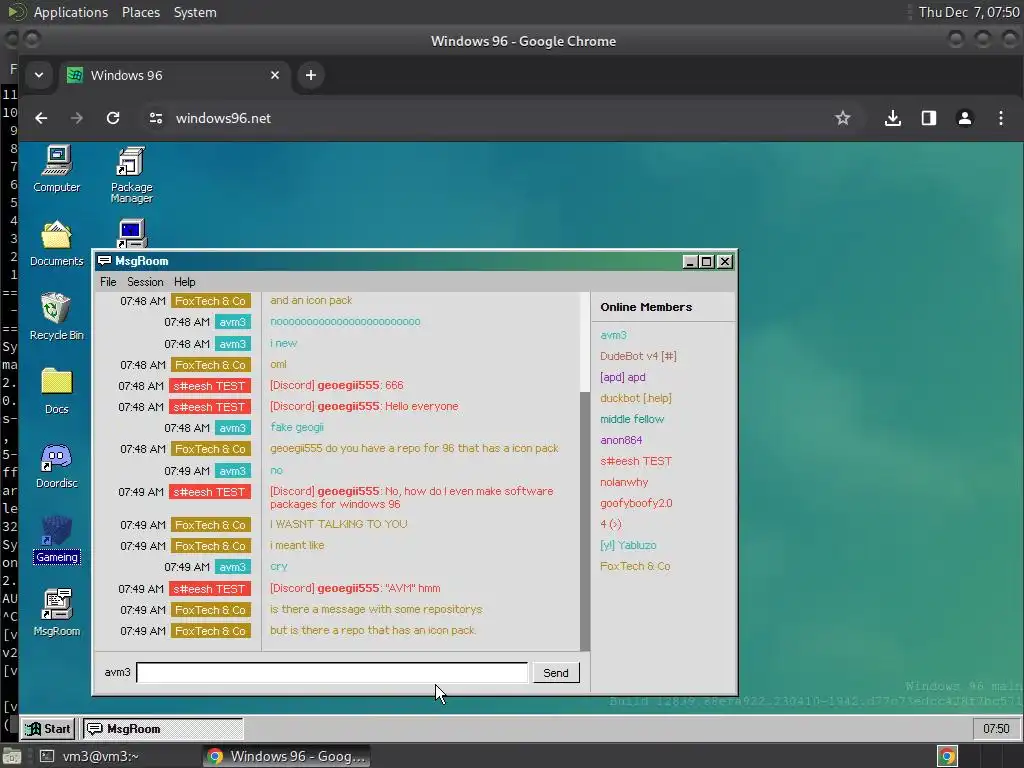
Task: Select DudeBot v4 [#] member
Action: 638,356
